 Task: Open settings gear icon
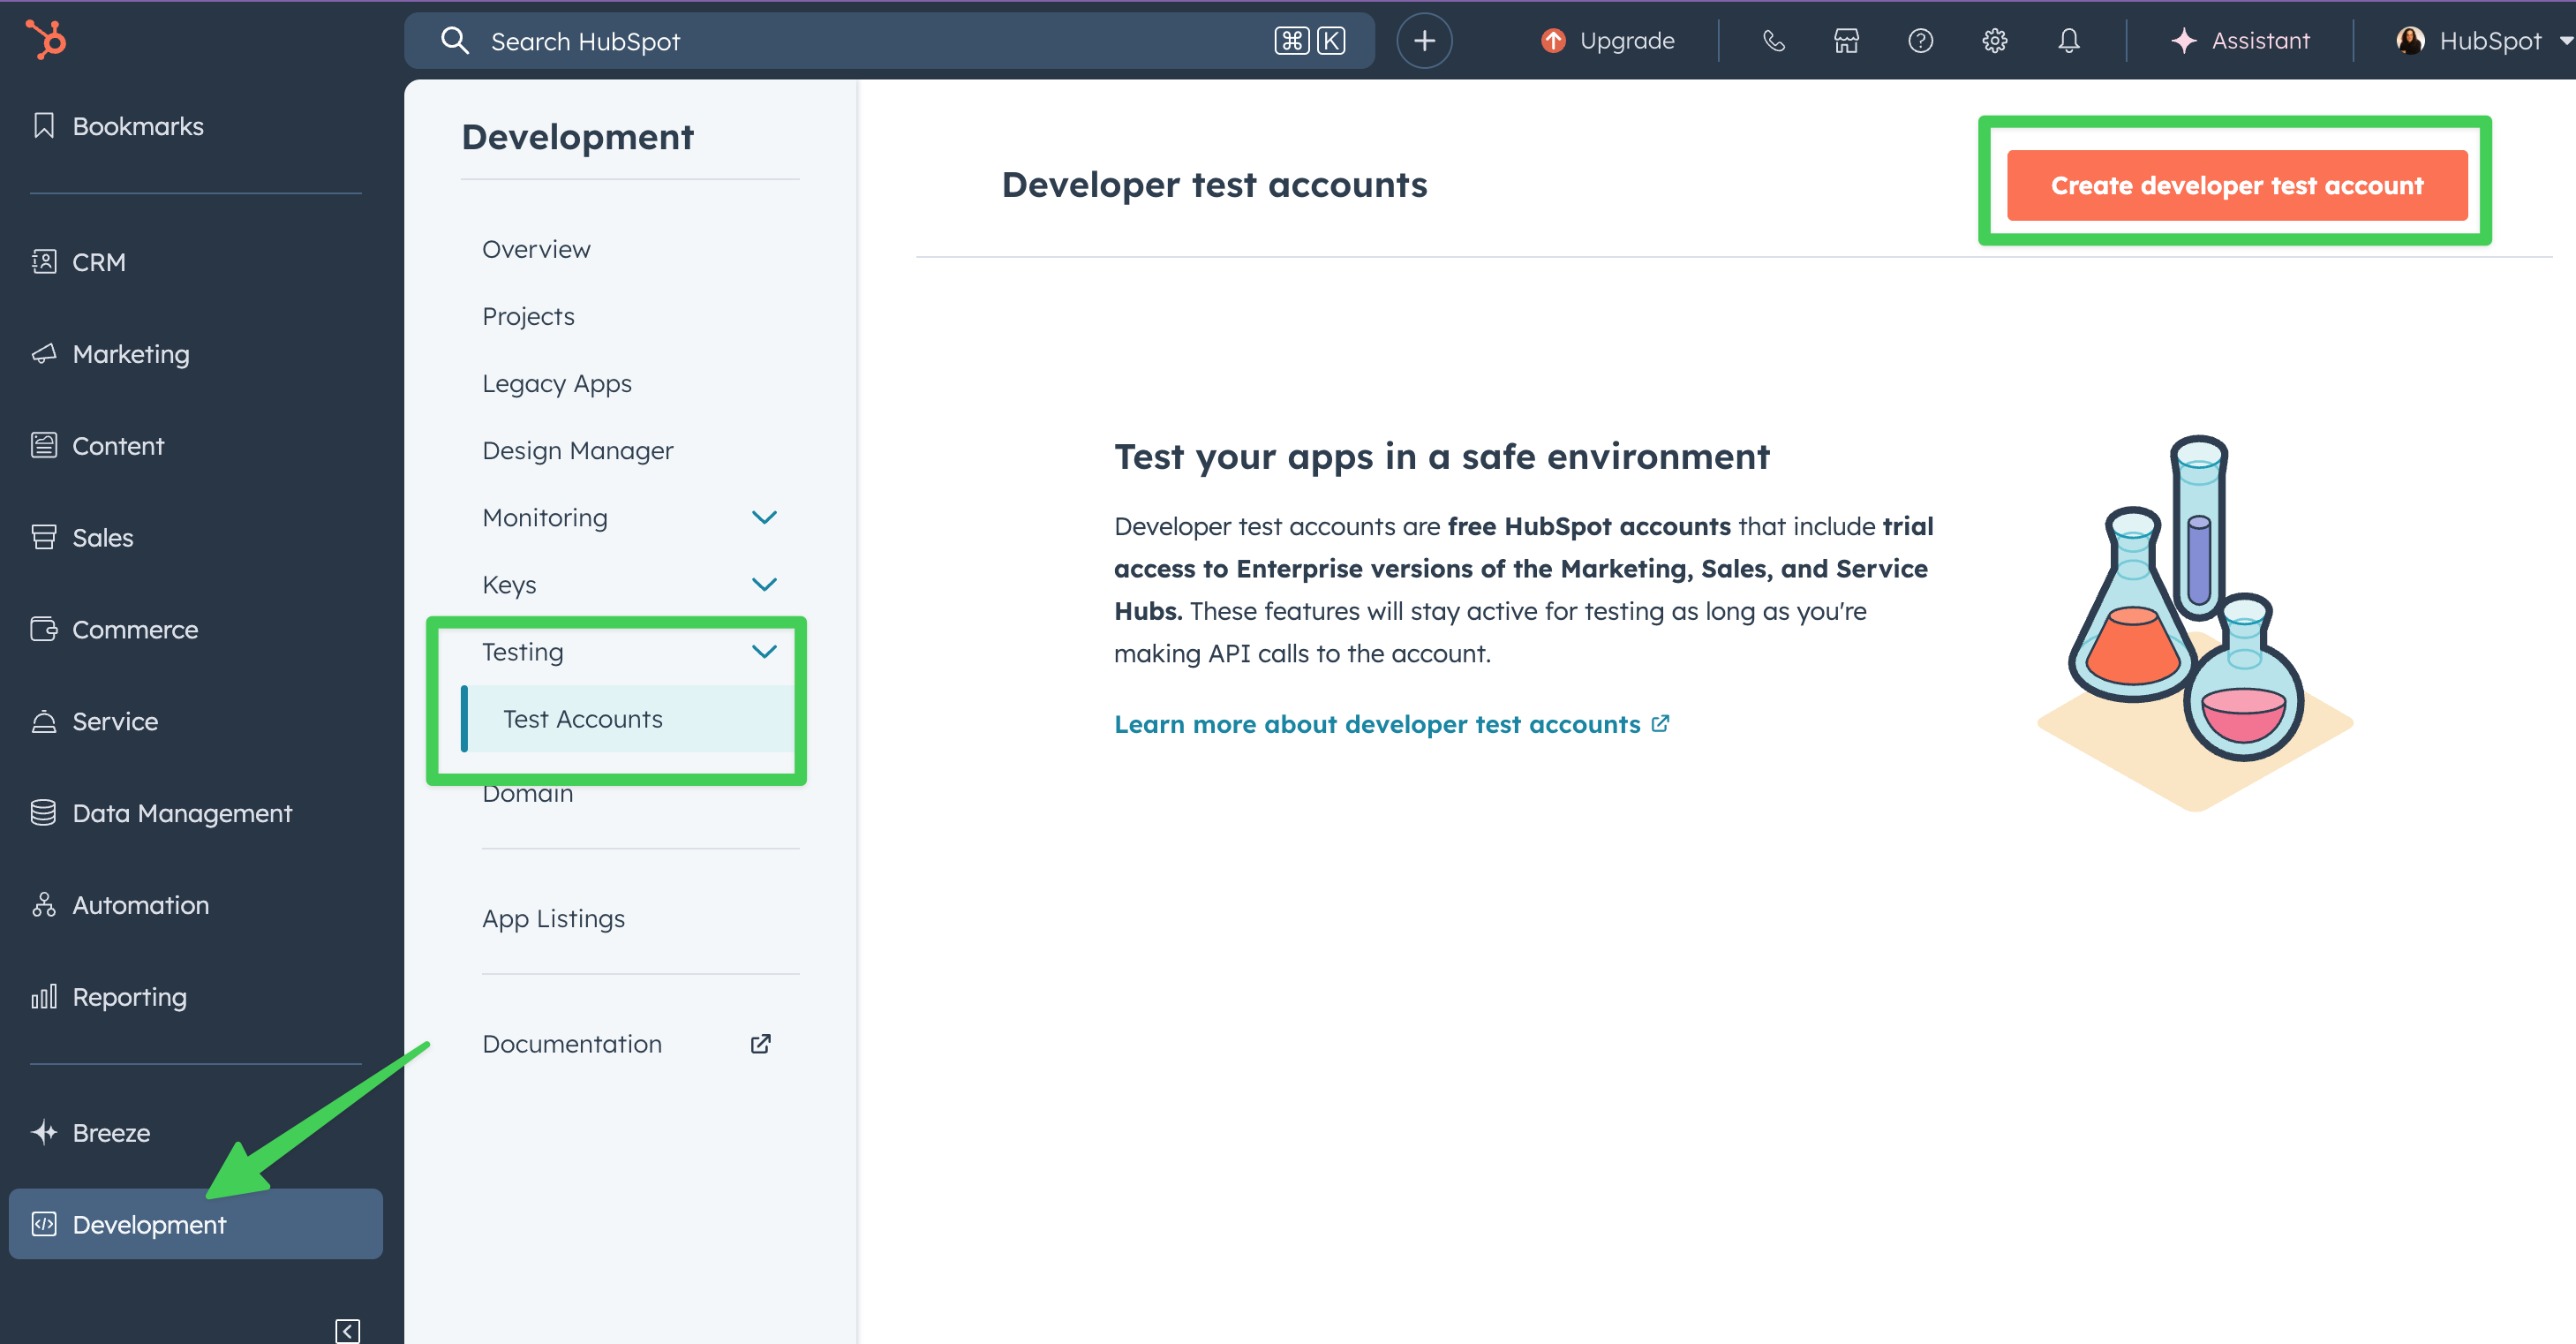pos(1994,41)
